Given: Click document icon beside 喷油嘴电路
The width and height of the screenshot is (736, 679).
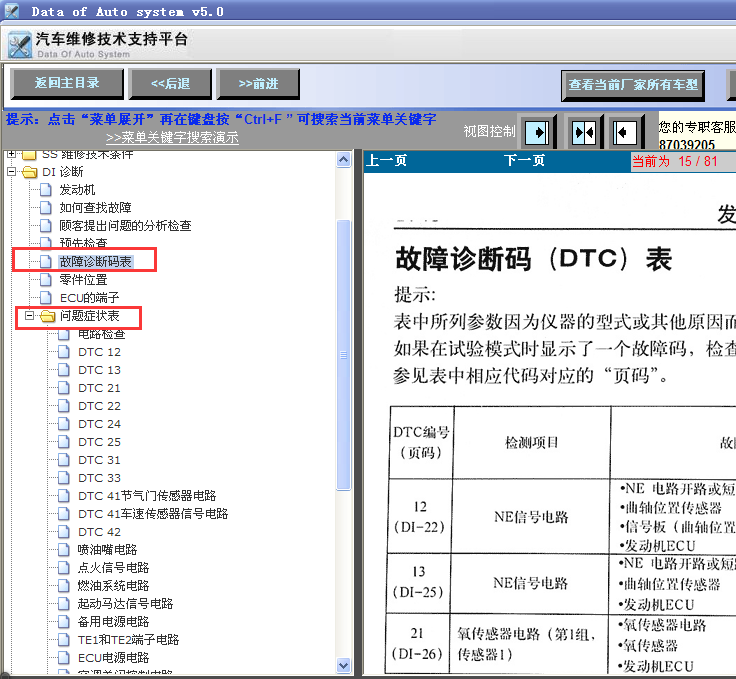Looking at the screenshot, I should point(64,550).
